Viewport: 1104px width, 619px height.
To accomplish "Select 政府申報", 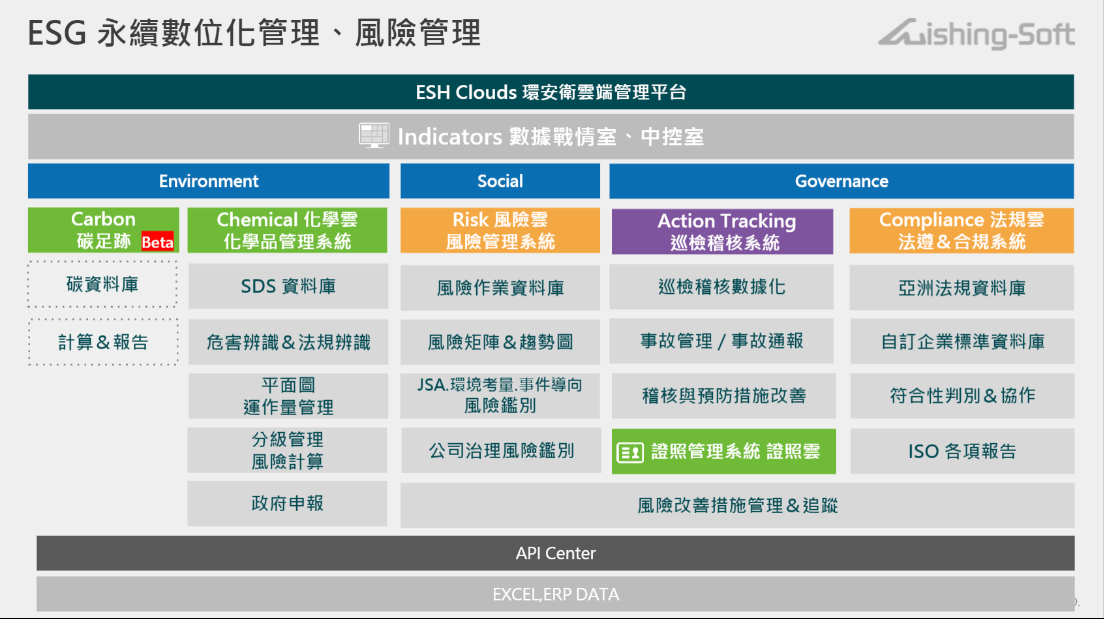I will pos(287,504).
